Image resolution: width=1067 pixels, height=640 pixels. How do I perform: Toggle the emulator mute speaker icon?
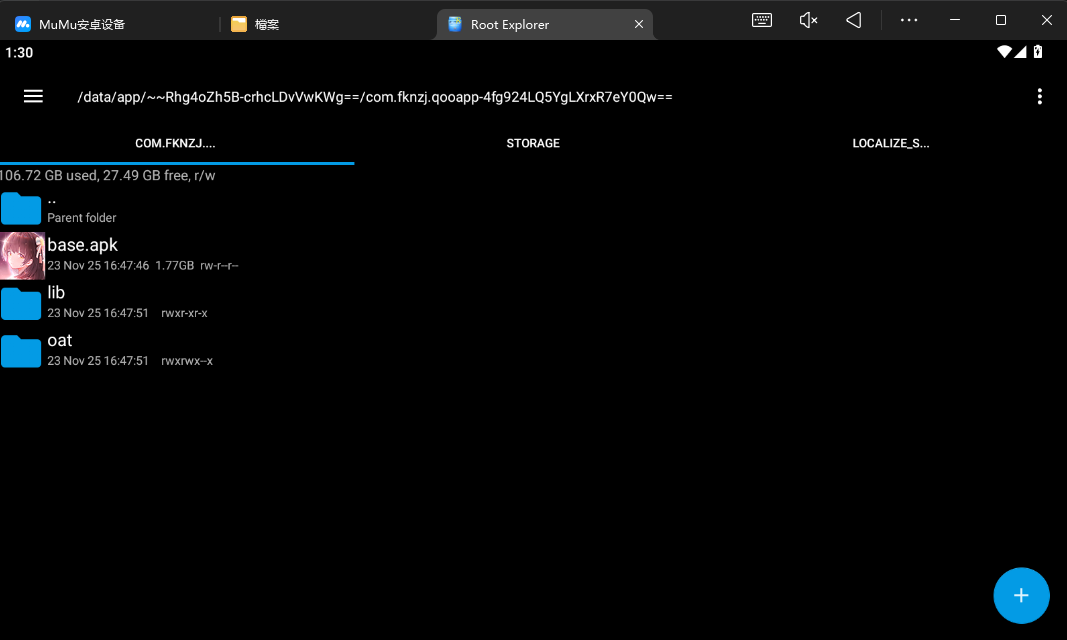click(x=808, y=20)
